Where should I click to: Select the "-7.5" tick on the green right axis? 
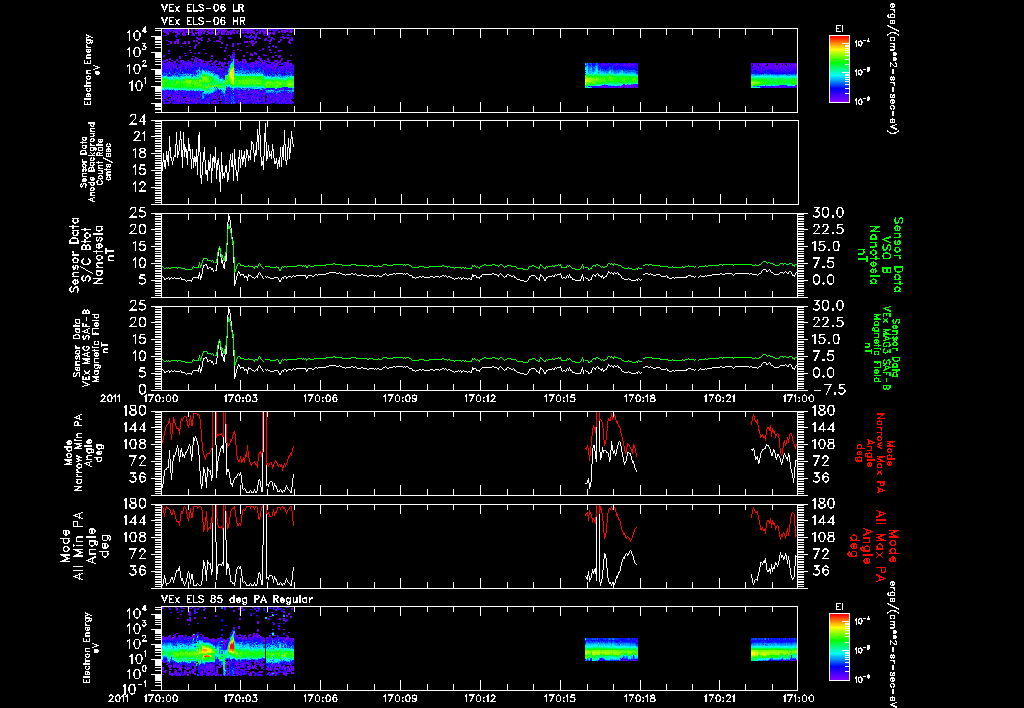pyautogui.click(x=828, y=390)
